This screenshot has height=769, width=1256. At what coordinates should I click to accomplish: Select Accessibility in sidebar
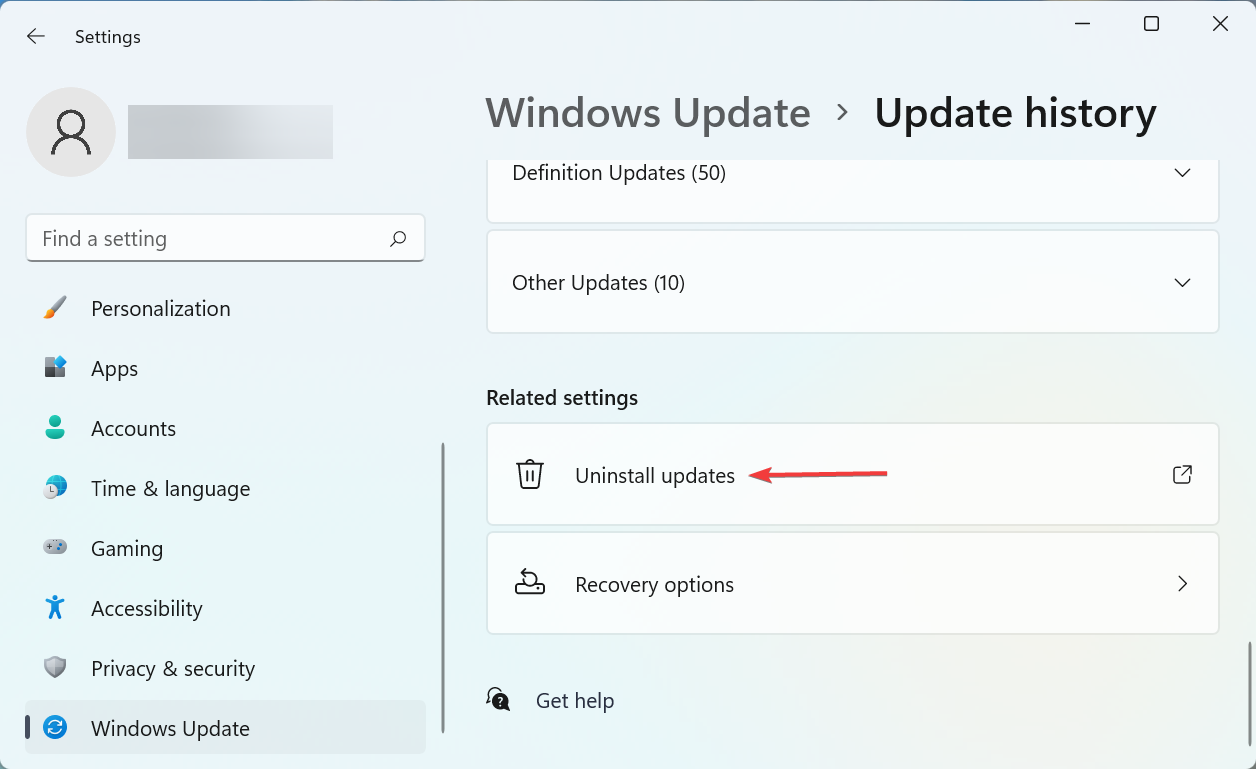click(x=225, y=608)
